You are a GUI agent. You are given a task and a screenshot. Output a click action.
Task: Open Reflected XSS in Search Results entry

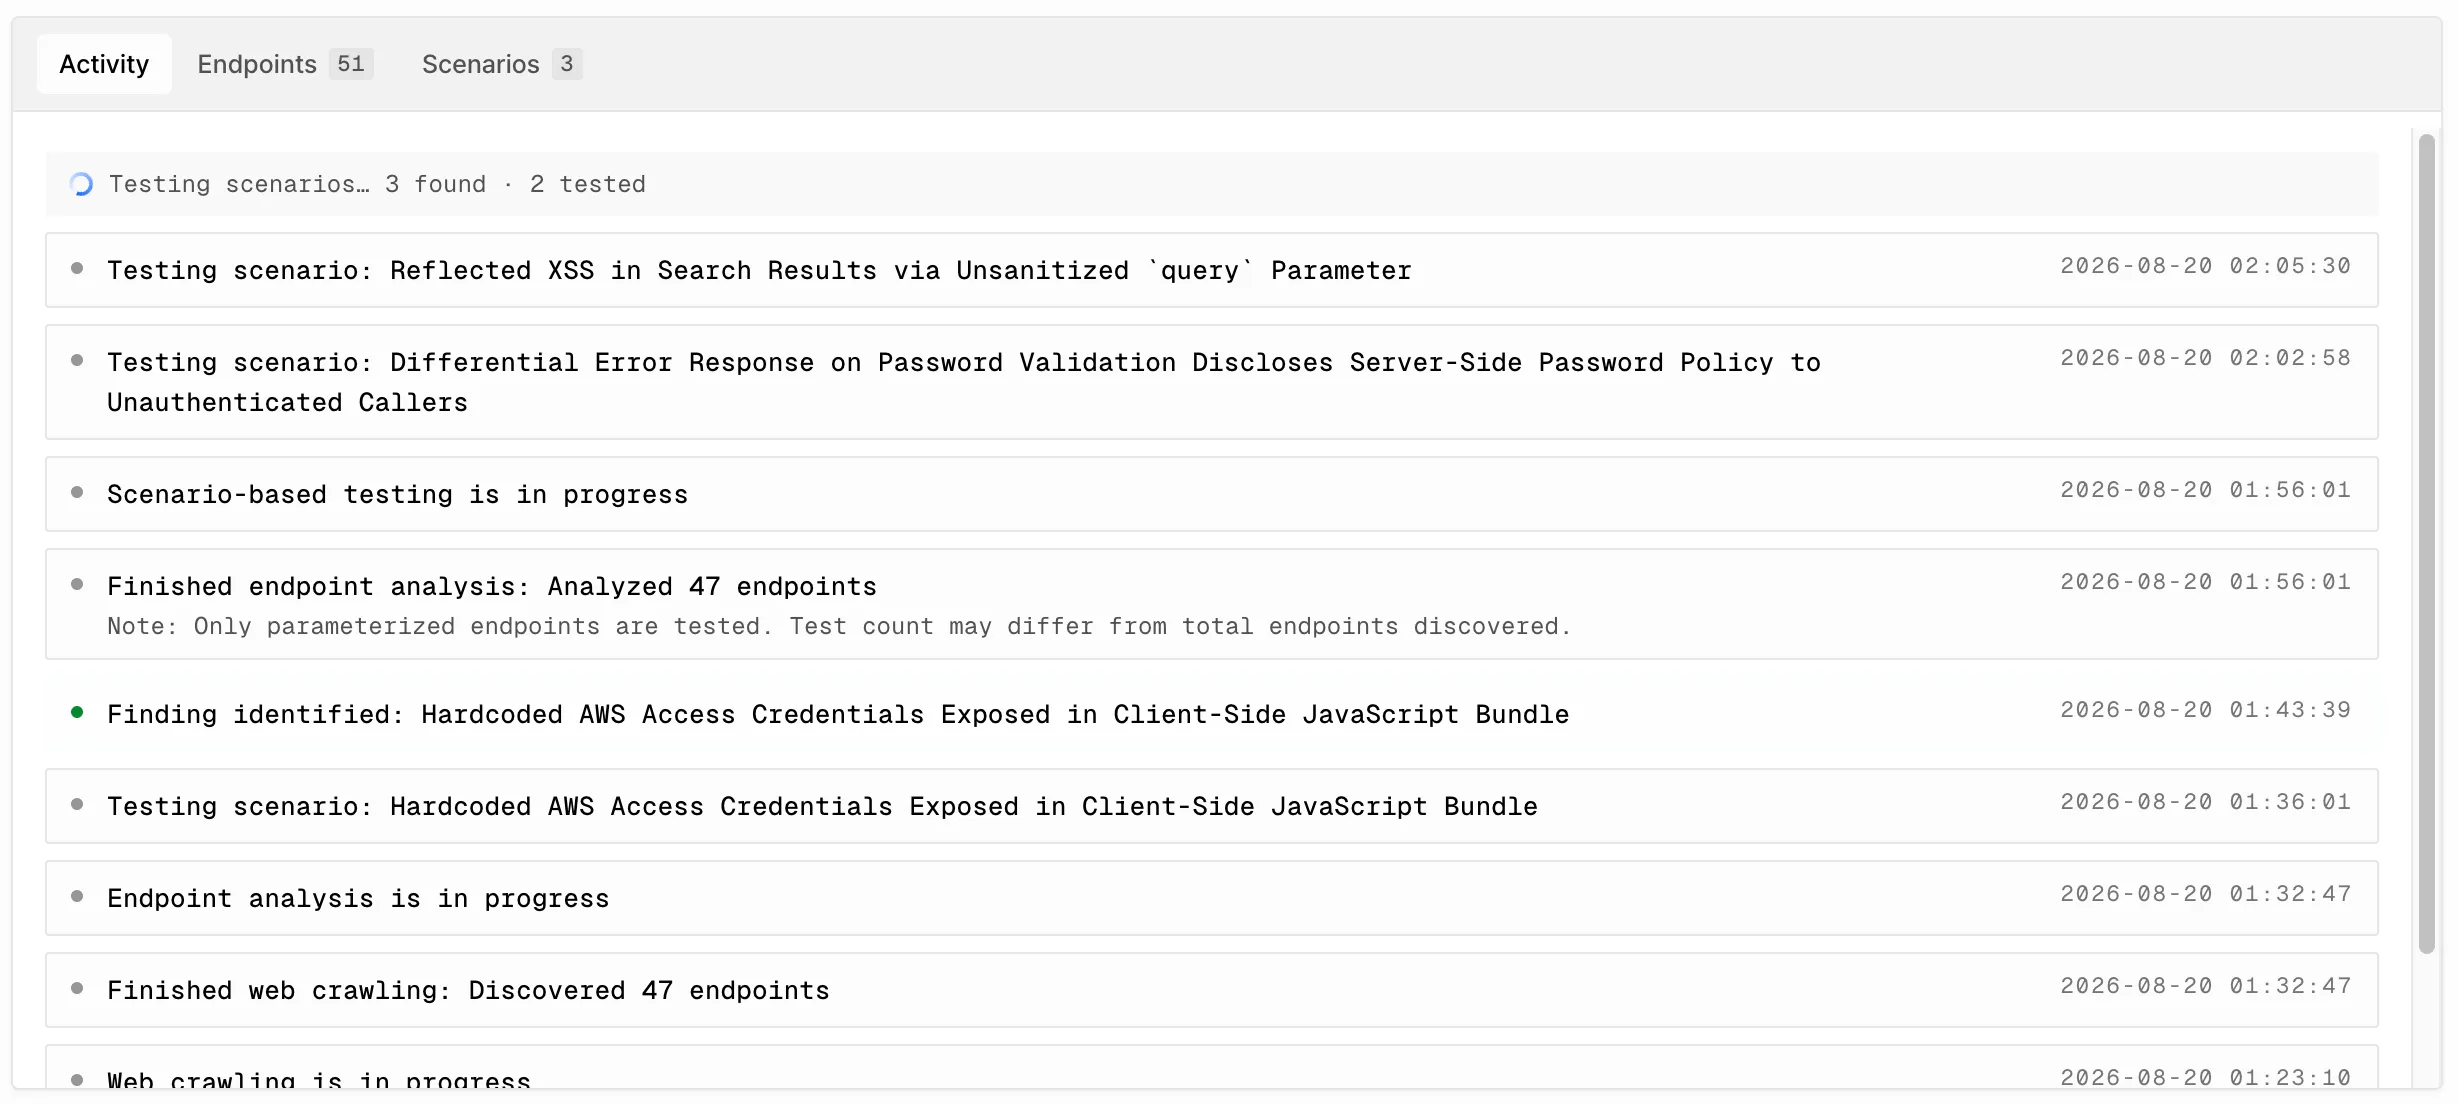[x=1212, y=270]
